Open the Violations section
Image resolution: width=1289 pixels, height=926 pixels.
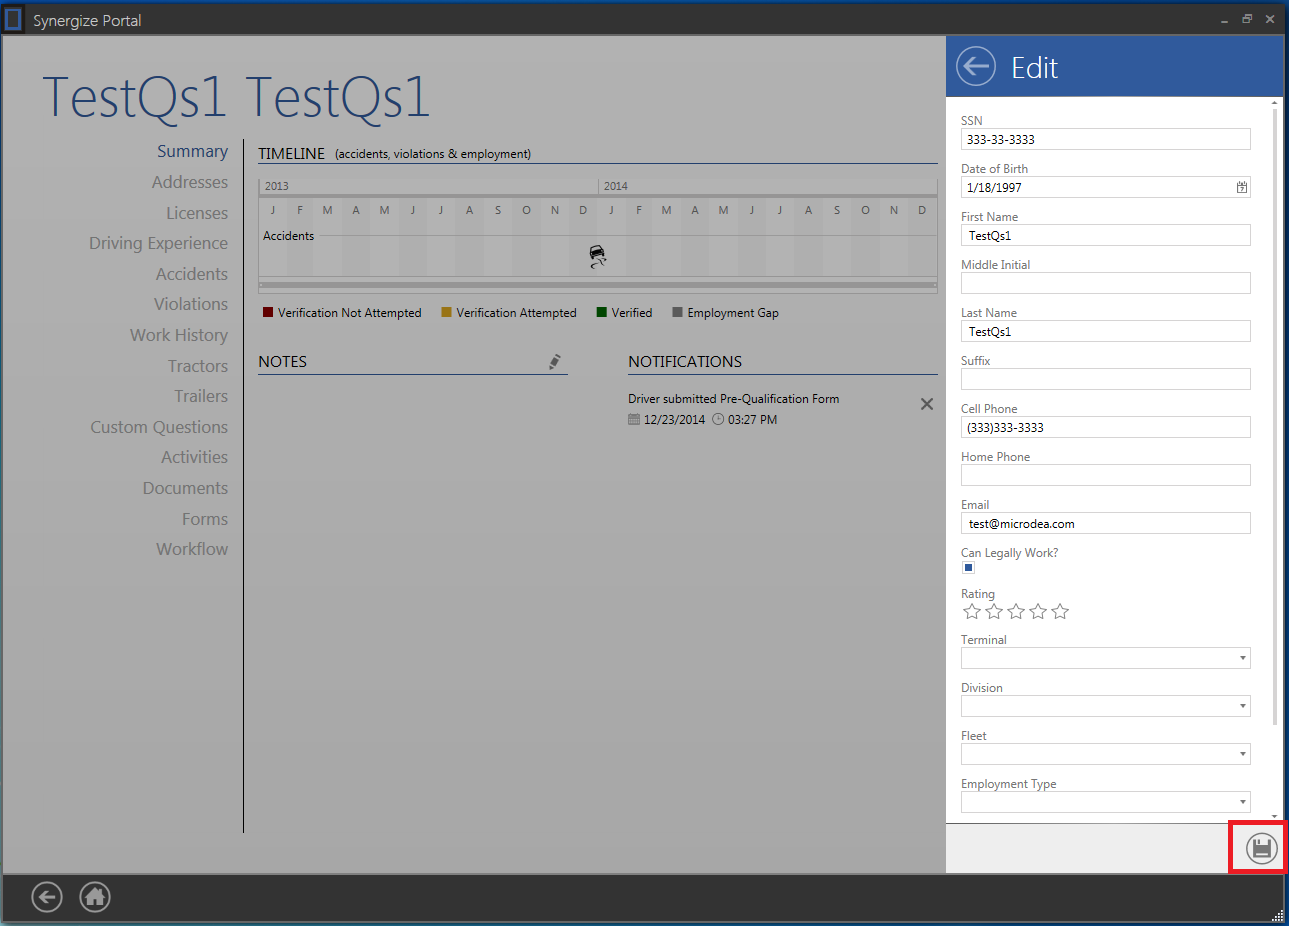pos(191,304)
